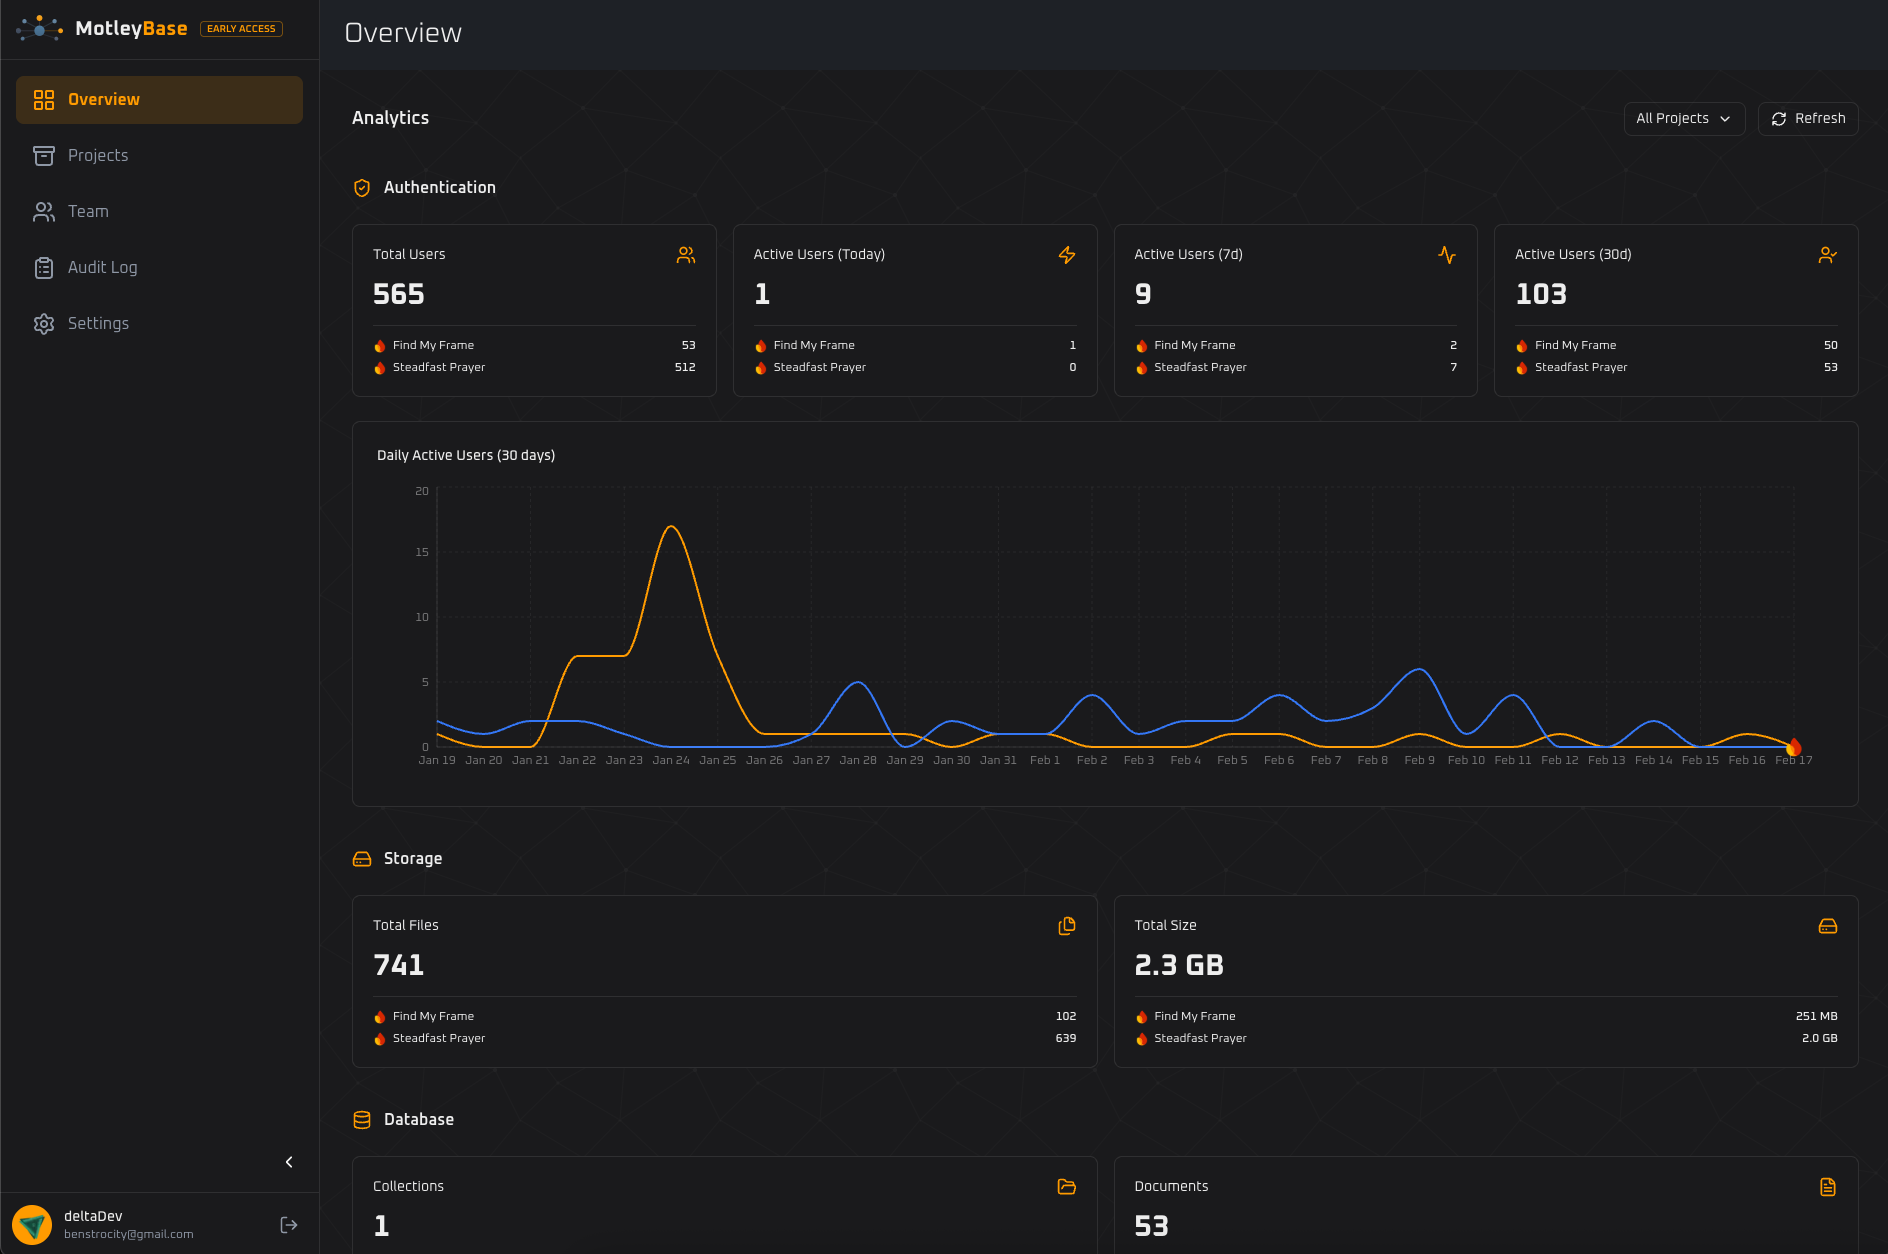Select Projects in the sidebar navigation
Screen dimensions: 1888x1254
(97, 155)
